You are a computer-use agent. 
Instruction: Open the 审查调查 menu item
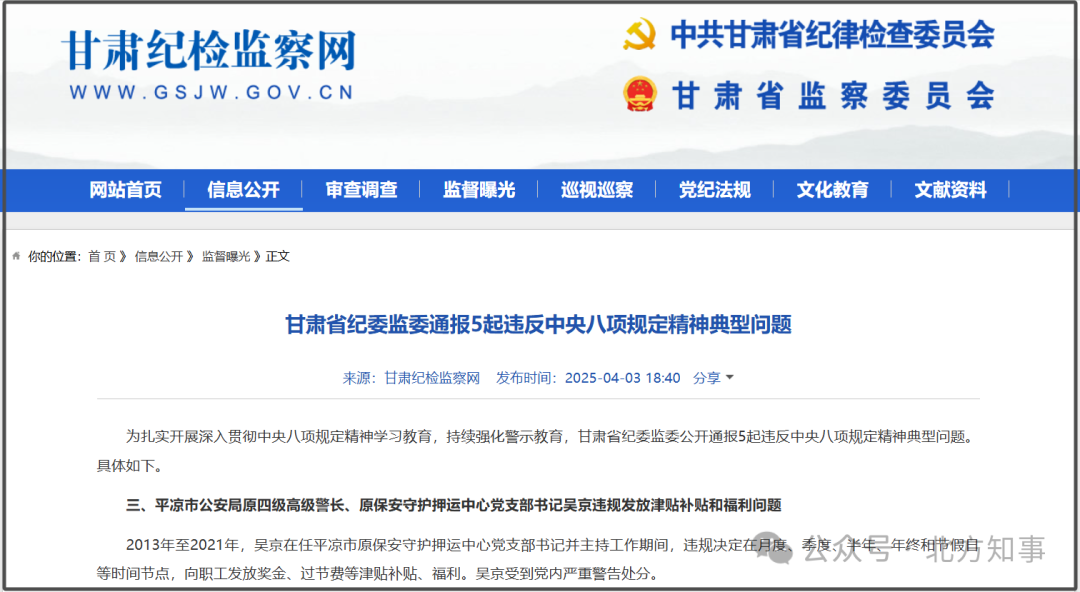362,190
